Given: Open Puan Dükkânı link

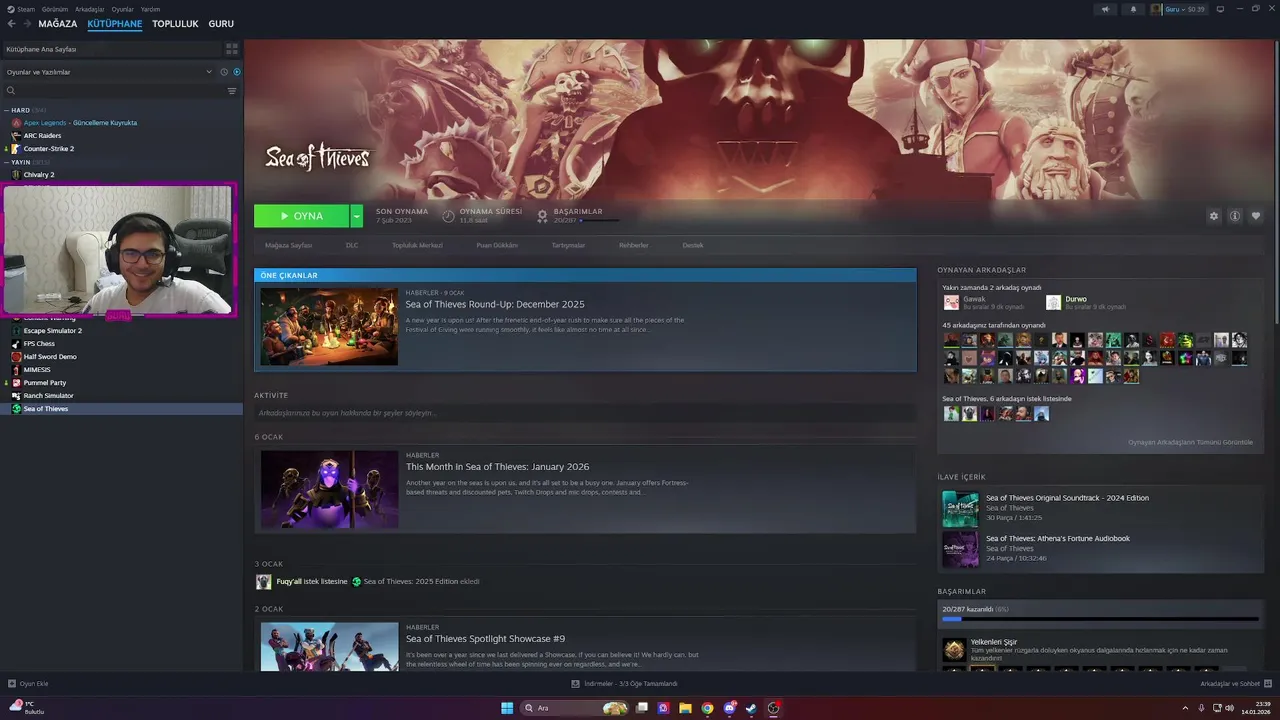Looking at the screenshot, I should tap(497, 245).
